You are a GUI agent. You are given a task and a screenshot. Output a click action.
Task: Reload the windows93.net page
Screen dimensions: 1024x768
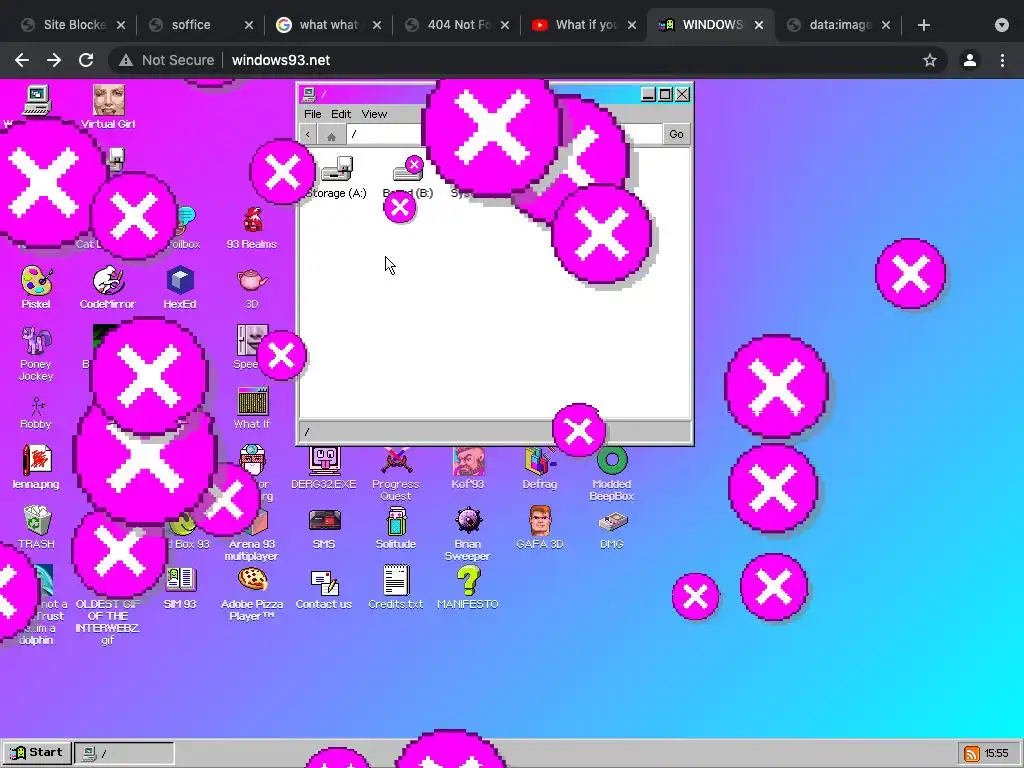pos(86,60)
